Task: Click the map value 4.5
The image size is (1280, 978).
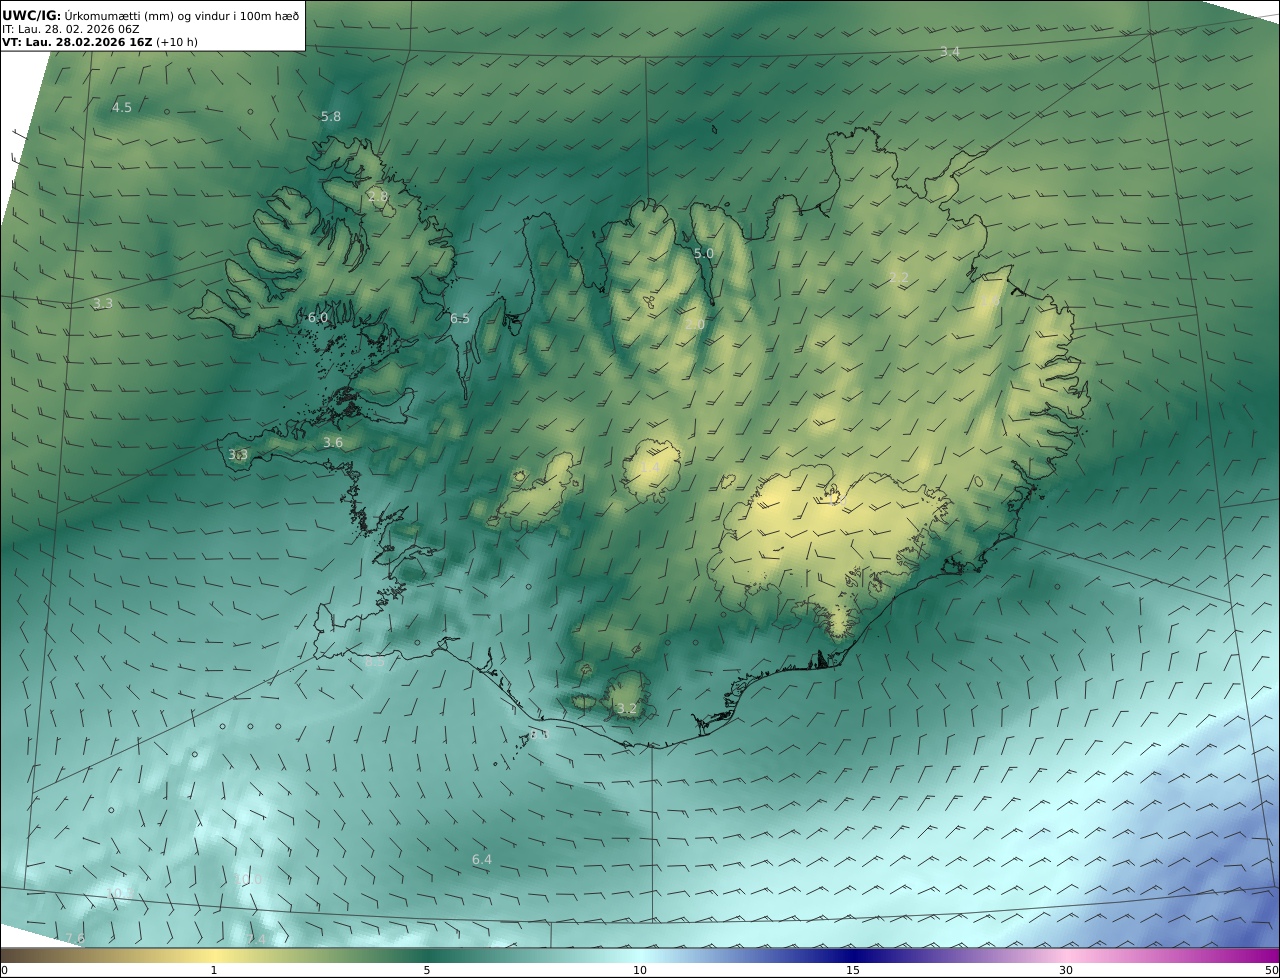Action: (x=121, y=108)
